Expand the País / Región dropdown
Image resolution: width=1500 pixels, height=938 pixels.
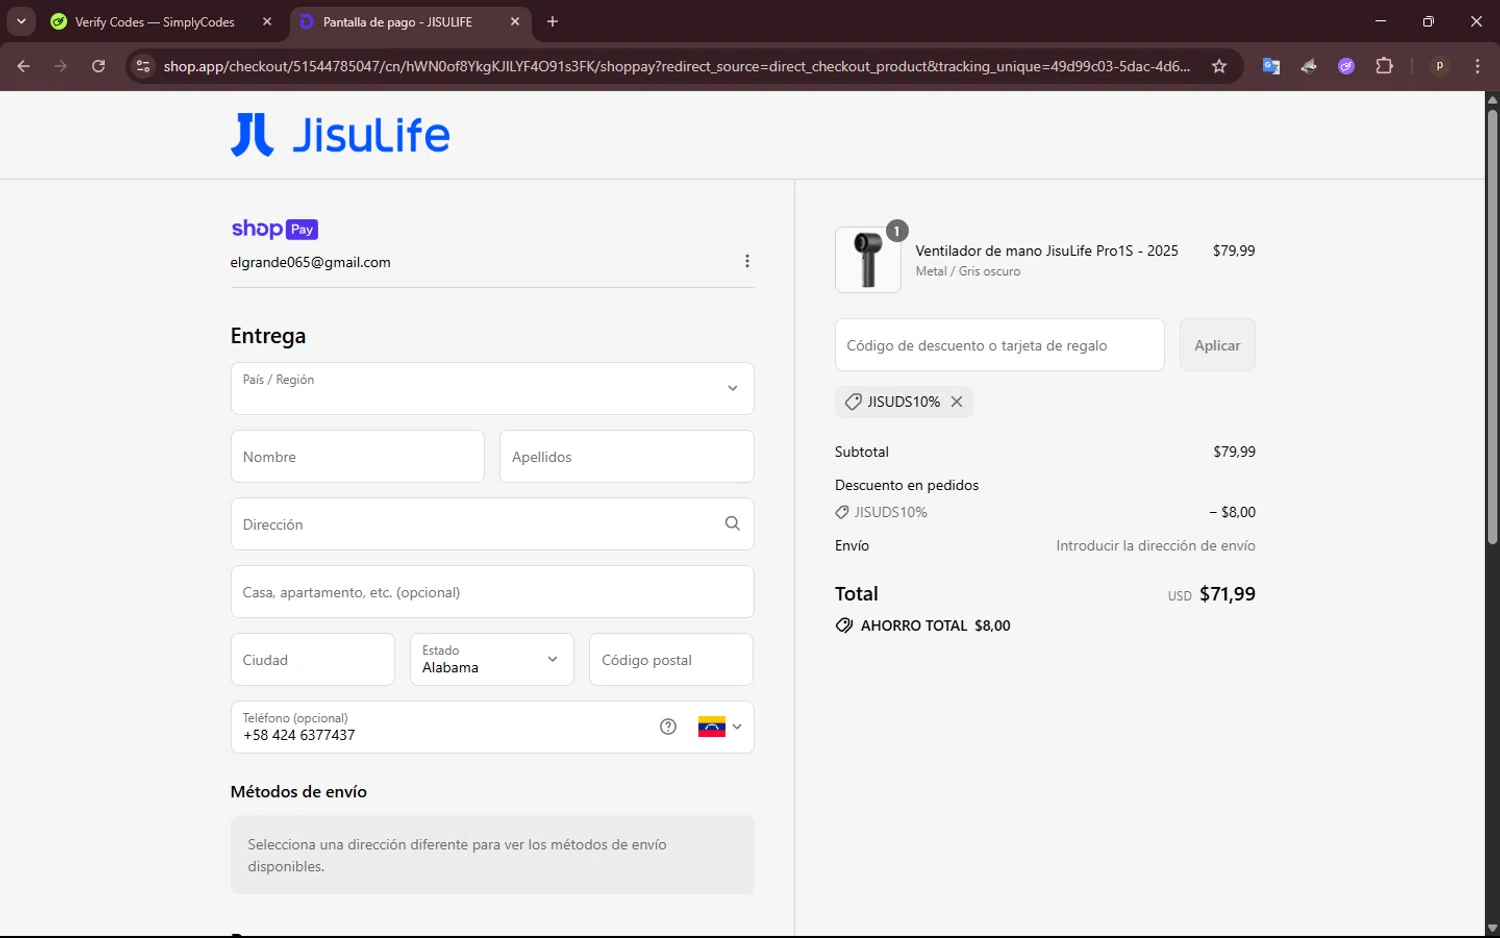tap(492, 388)
